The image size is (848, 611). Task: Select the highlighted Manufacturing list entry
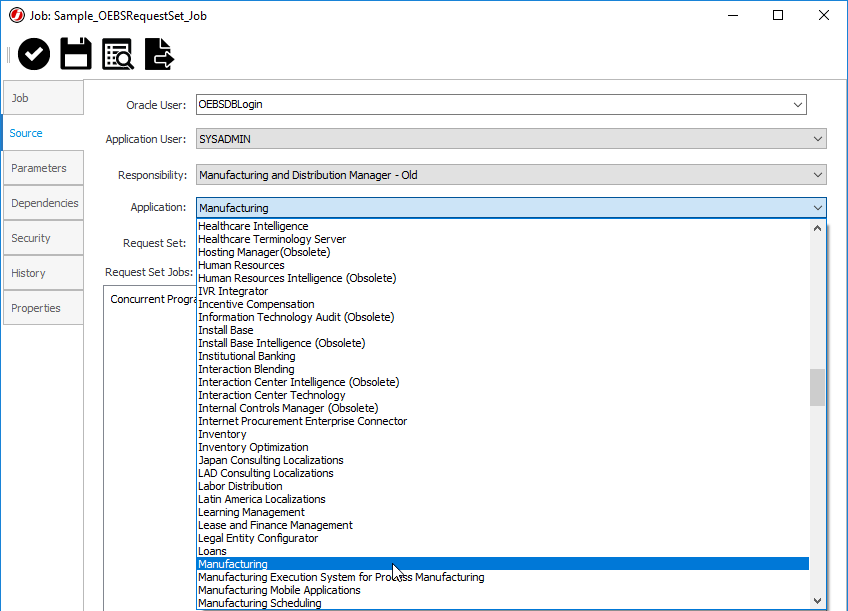click(502, 563)
